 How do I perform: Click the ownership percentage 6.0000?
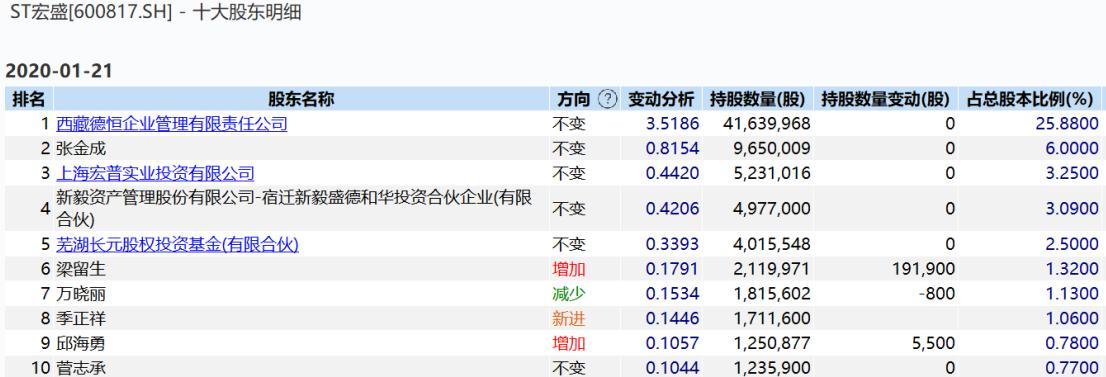pos(1072,149)
